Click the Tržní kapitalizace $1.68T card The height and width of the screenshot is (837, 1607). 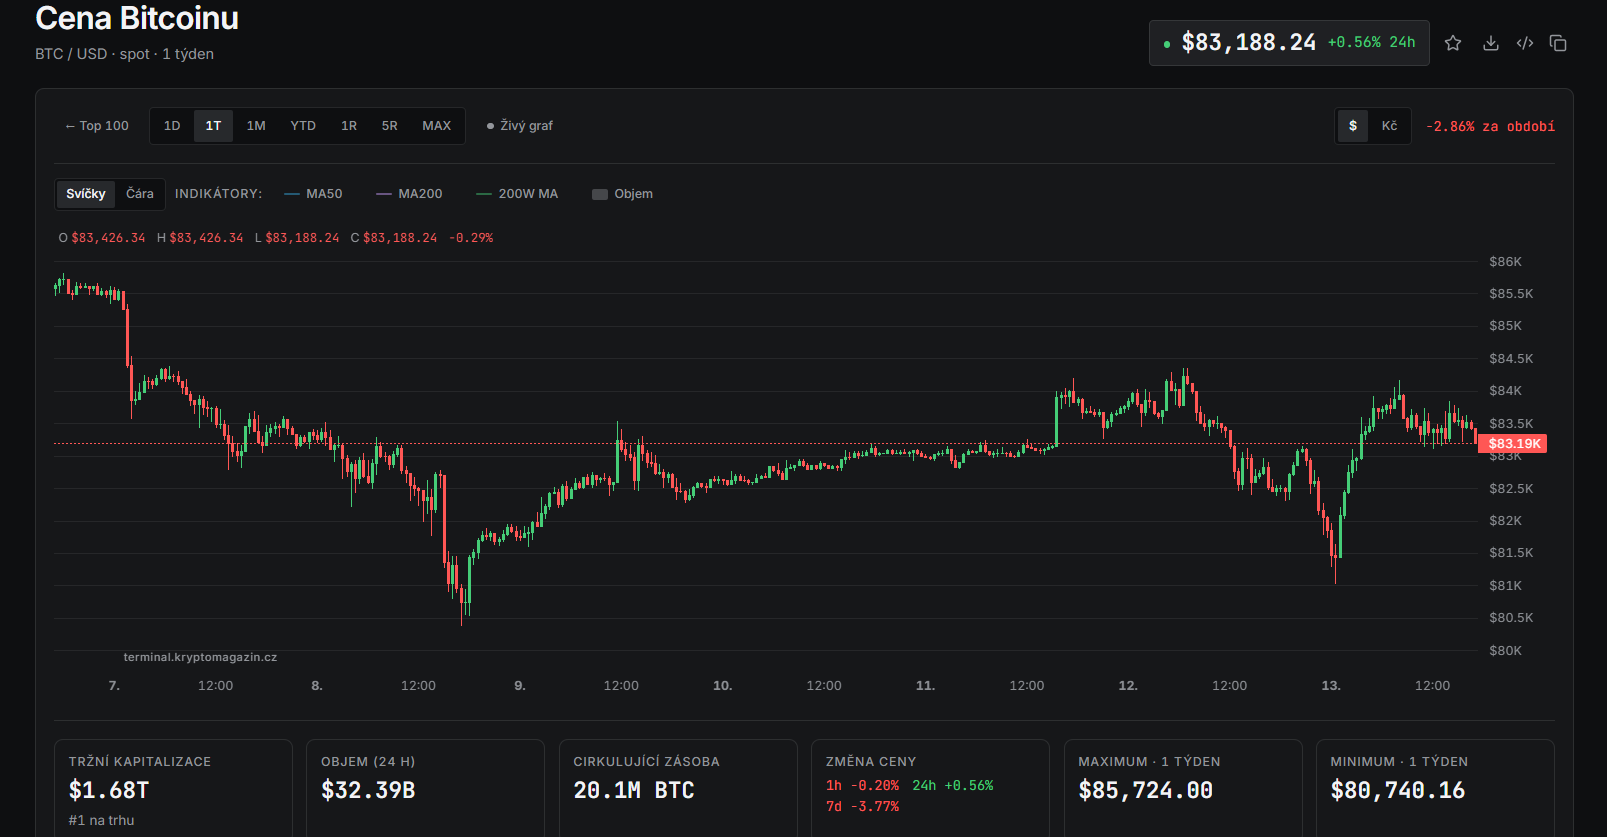pos(173,788)
